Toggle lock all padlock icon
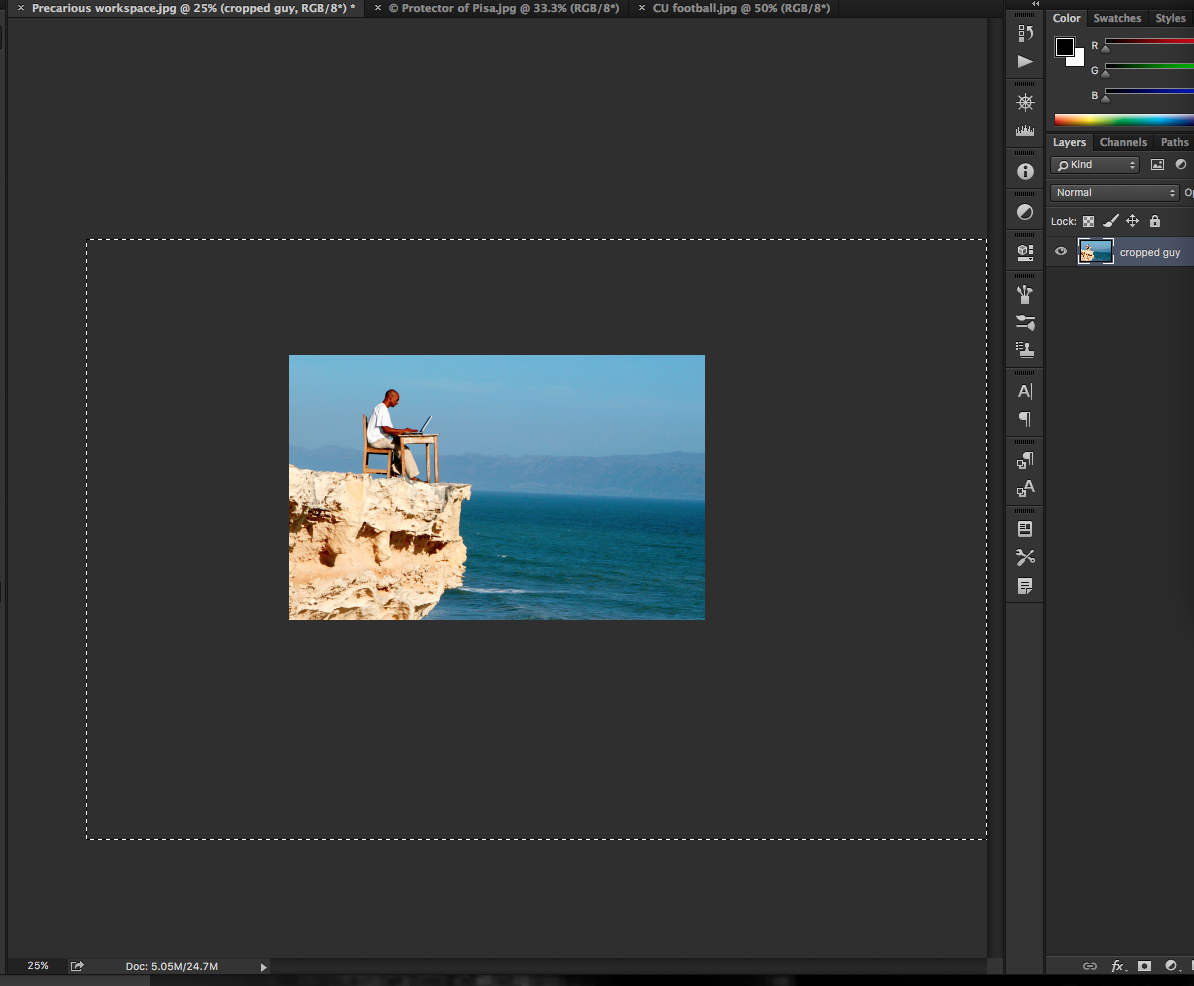This screenshot has width=1194, height=986. 1155,221
